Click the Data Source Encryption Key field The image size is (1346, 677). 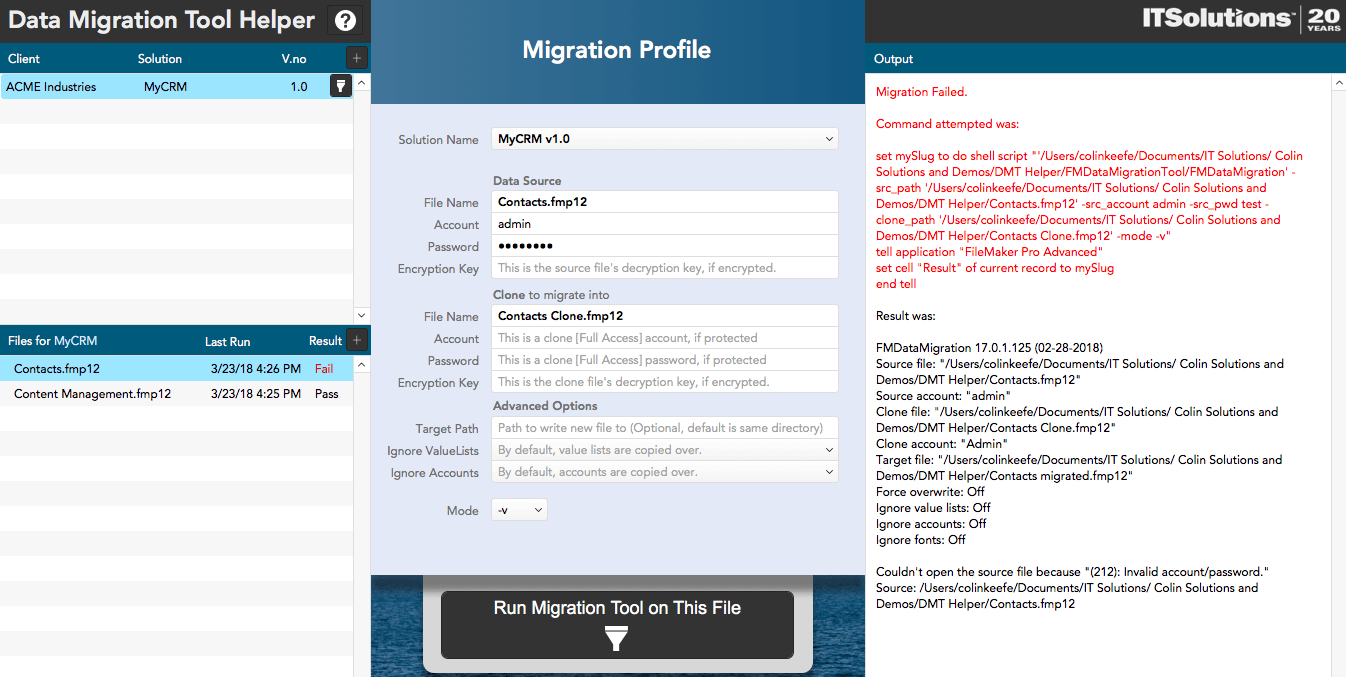(x=665, y=268)
